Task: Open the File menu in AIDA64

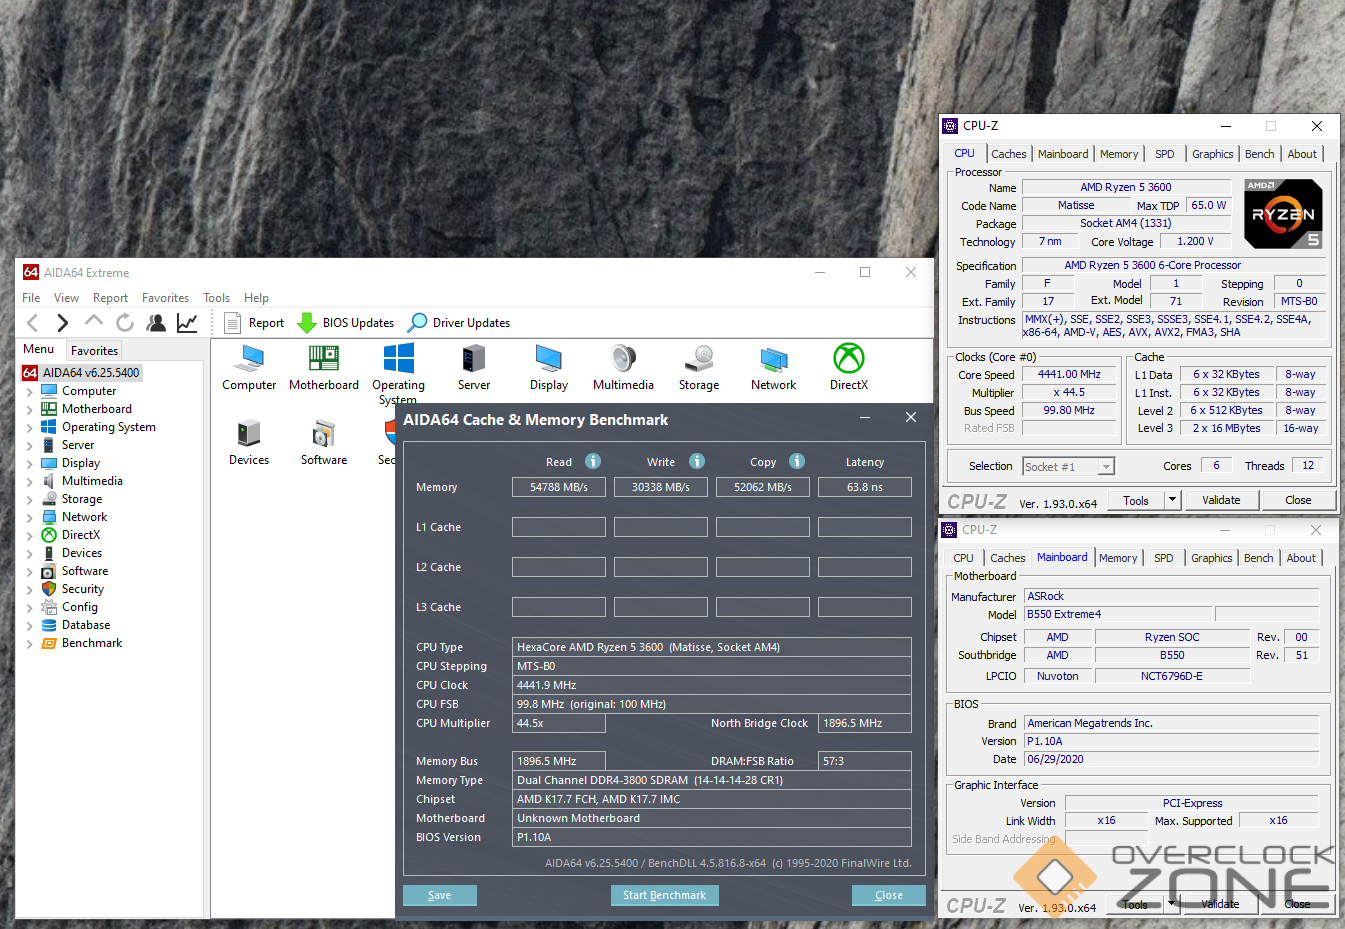Action: click(31, 298)
